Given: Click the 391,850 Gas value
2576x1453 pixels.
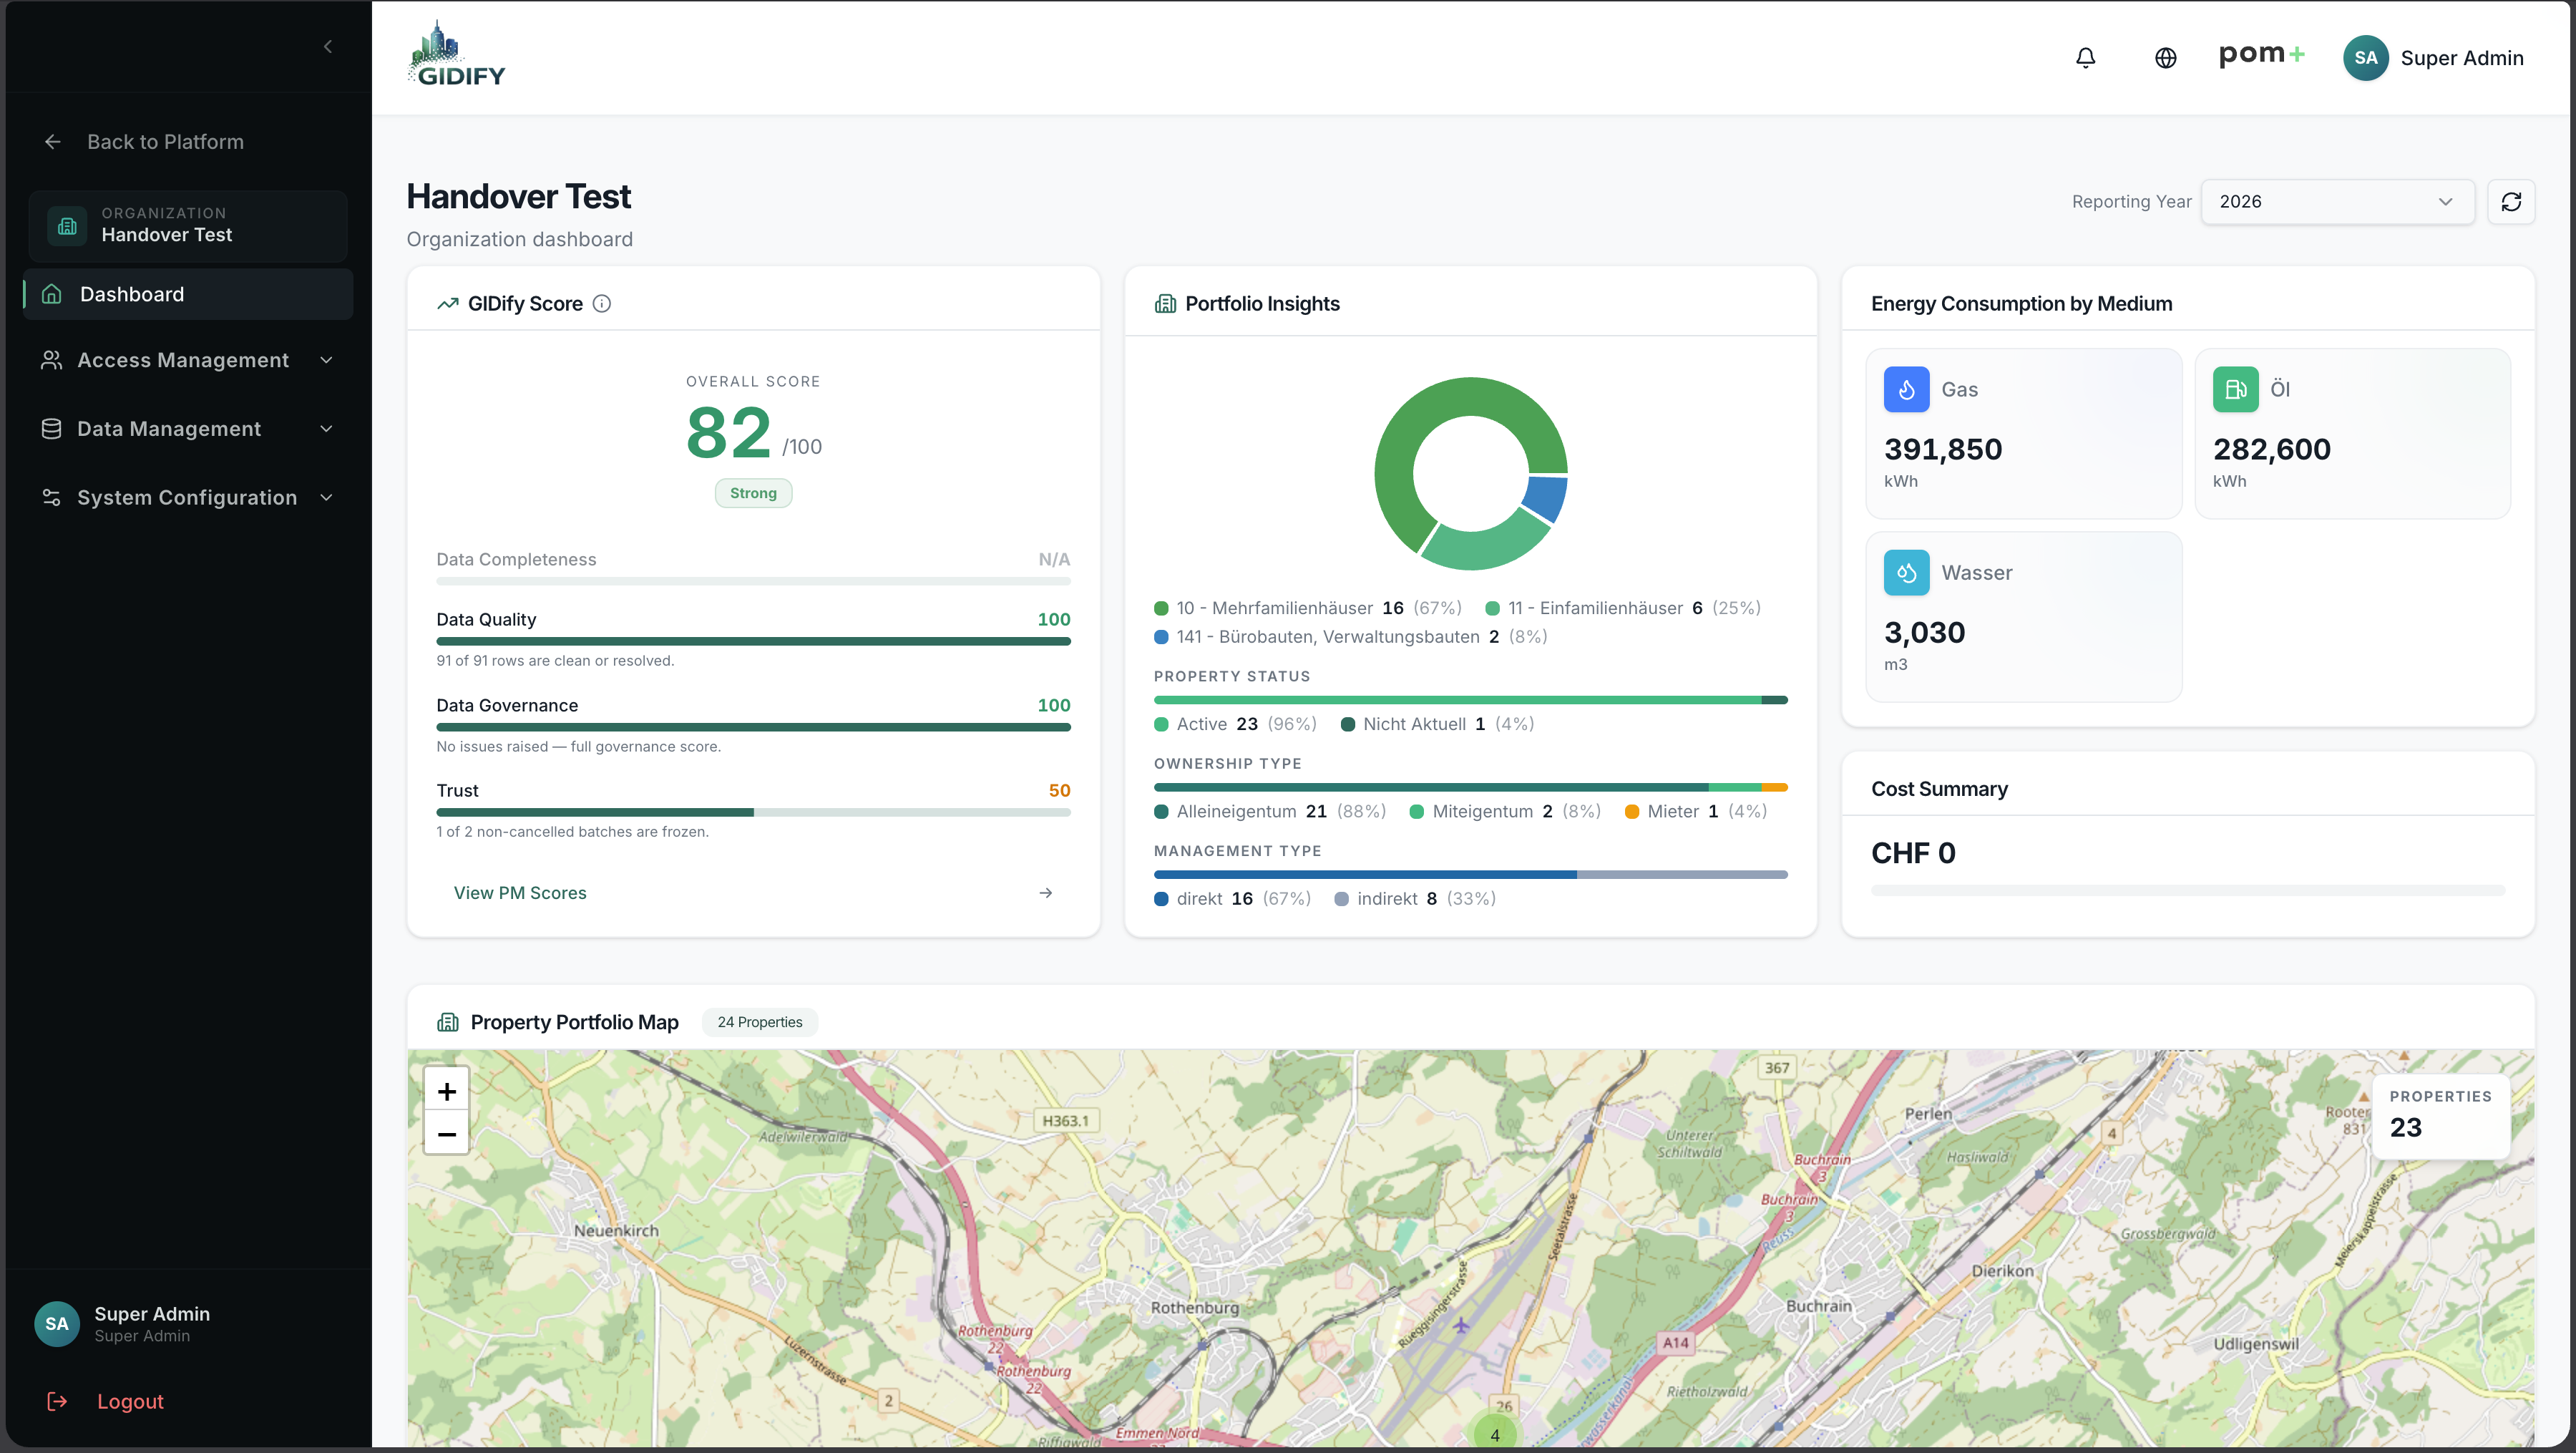Looking at the screenshot, I should [x=1943, y=450].
